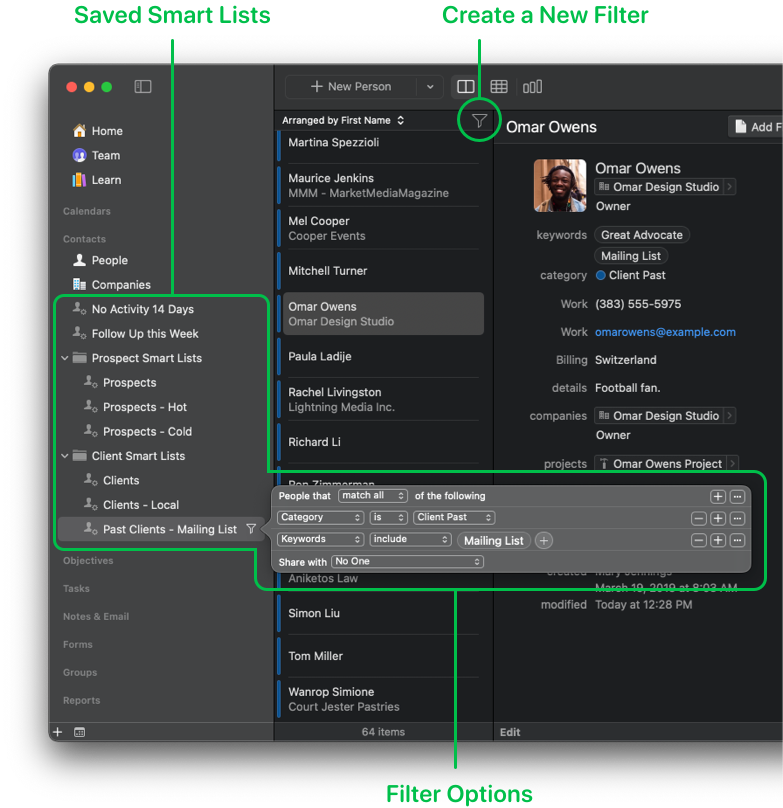Add another keyword with the round plus button

point(544,540)
